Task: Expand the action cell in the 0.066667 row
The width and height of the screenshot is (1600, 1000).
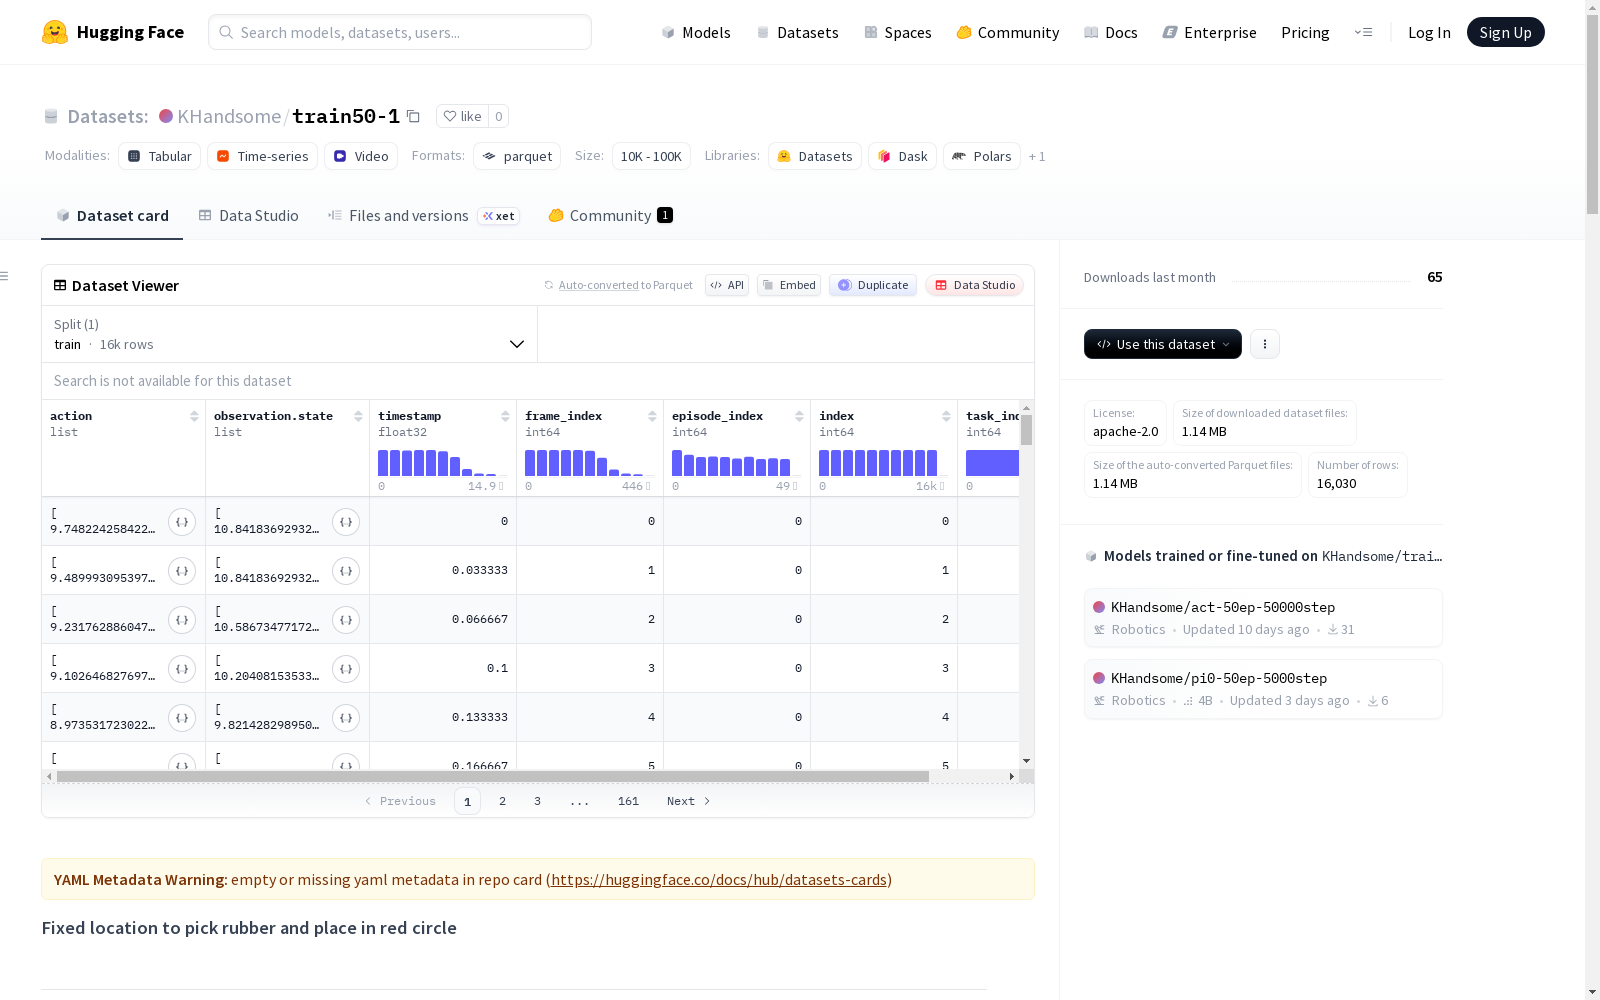Action: (182, 620)
